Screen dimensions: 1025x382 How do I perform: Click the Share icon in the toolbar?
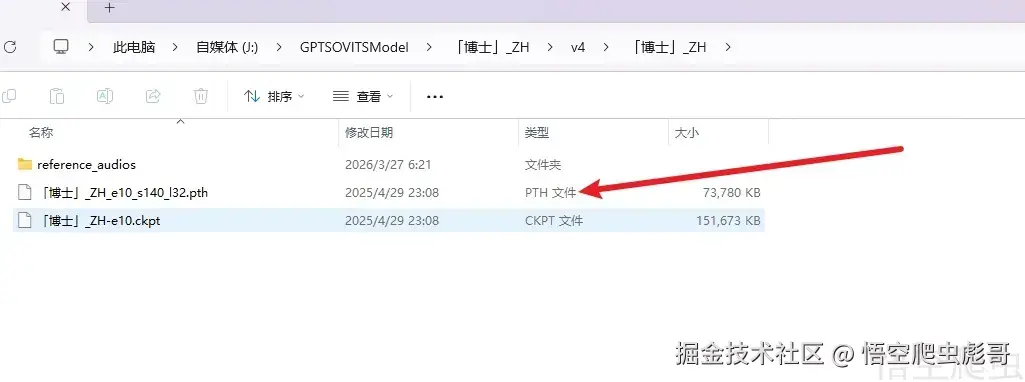[x=153, y=96]
